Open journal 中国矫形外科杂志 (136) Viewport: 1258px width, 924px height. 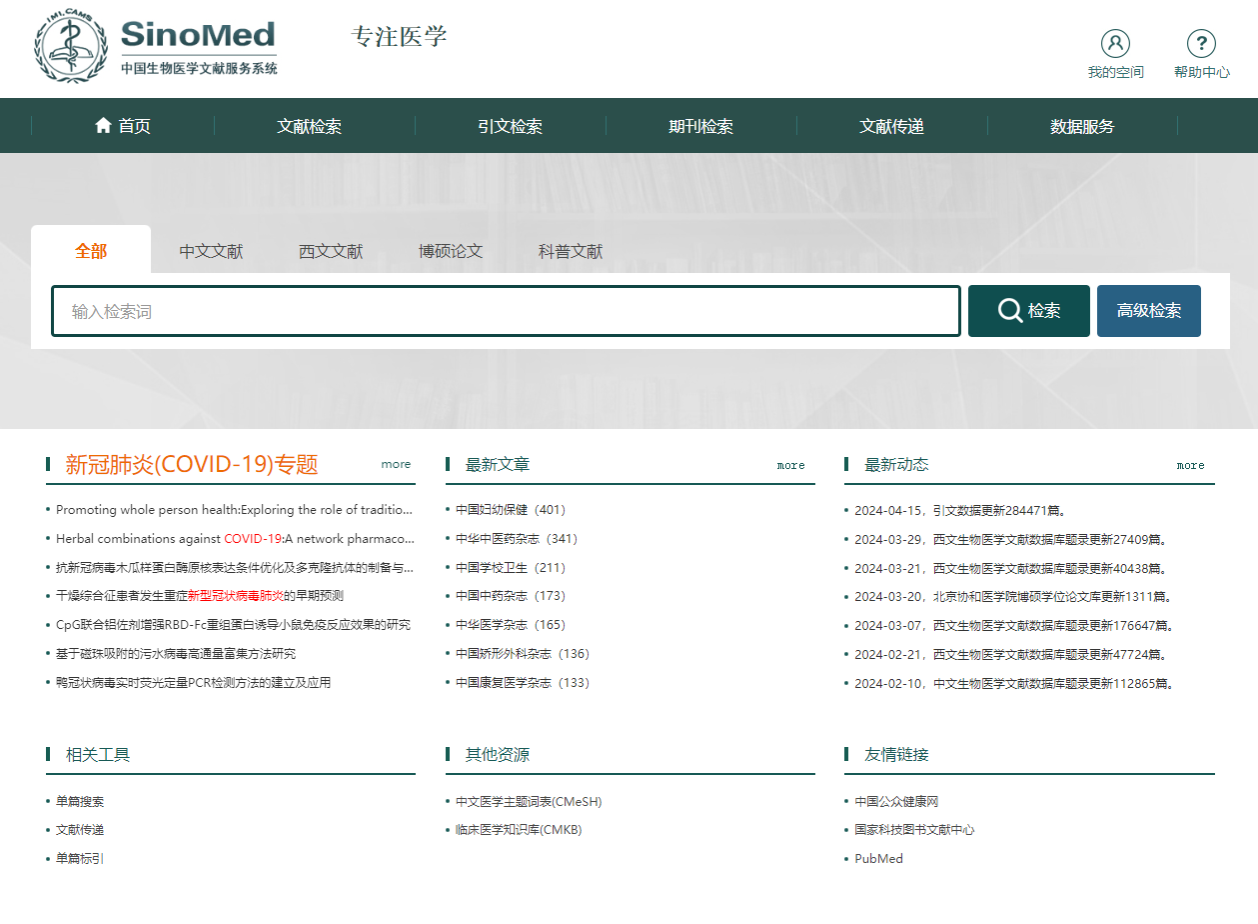click(x=522, y=654)
